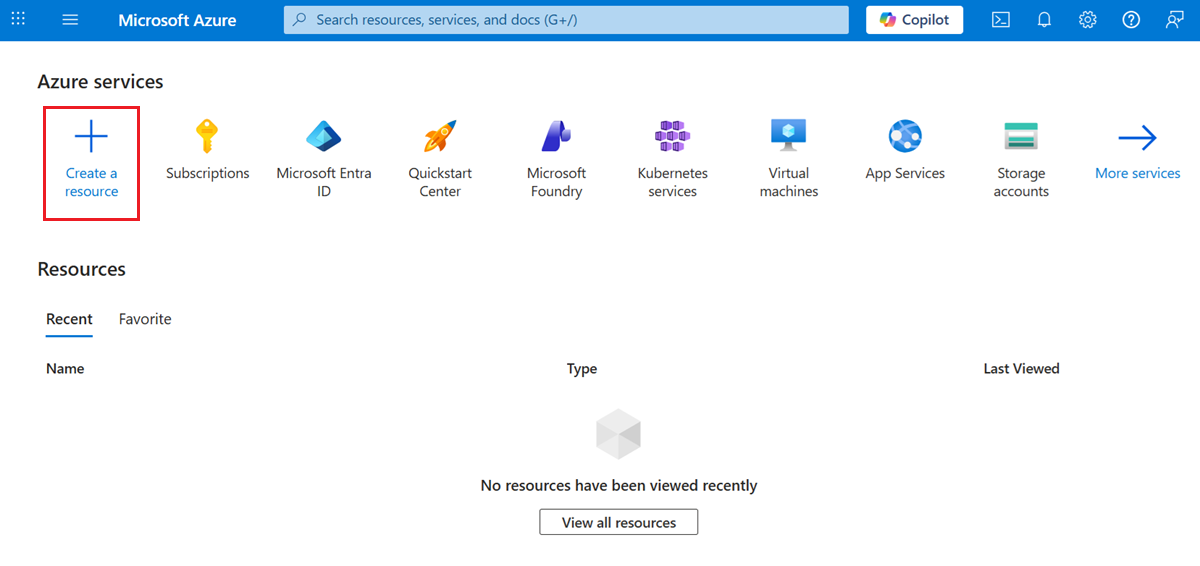1200x566 pixels.
Task: Open Quickstart Center rocket icon
Action: pos(440,136)
